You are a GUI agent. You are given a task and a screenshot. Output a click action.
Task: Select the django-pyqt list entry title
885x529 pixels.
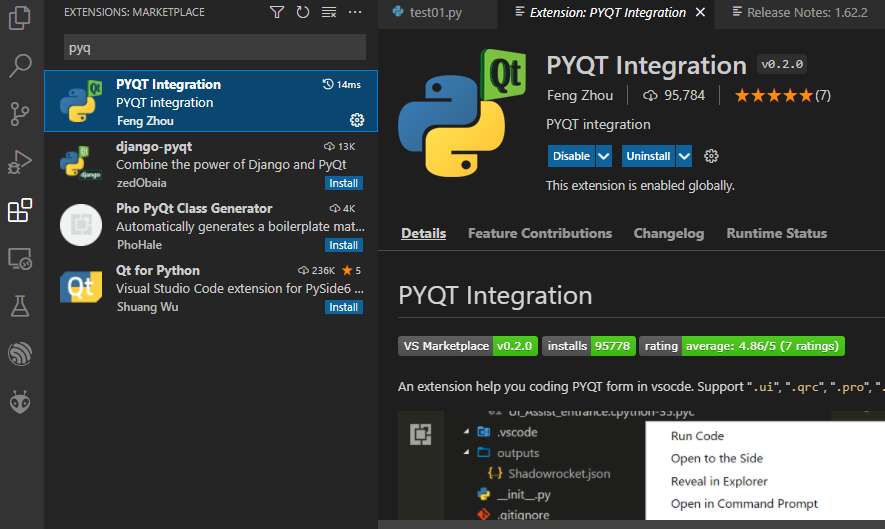pyautogui.click(x=154, y=147)
